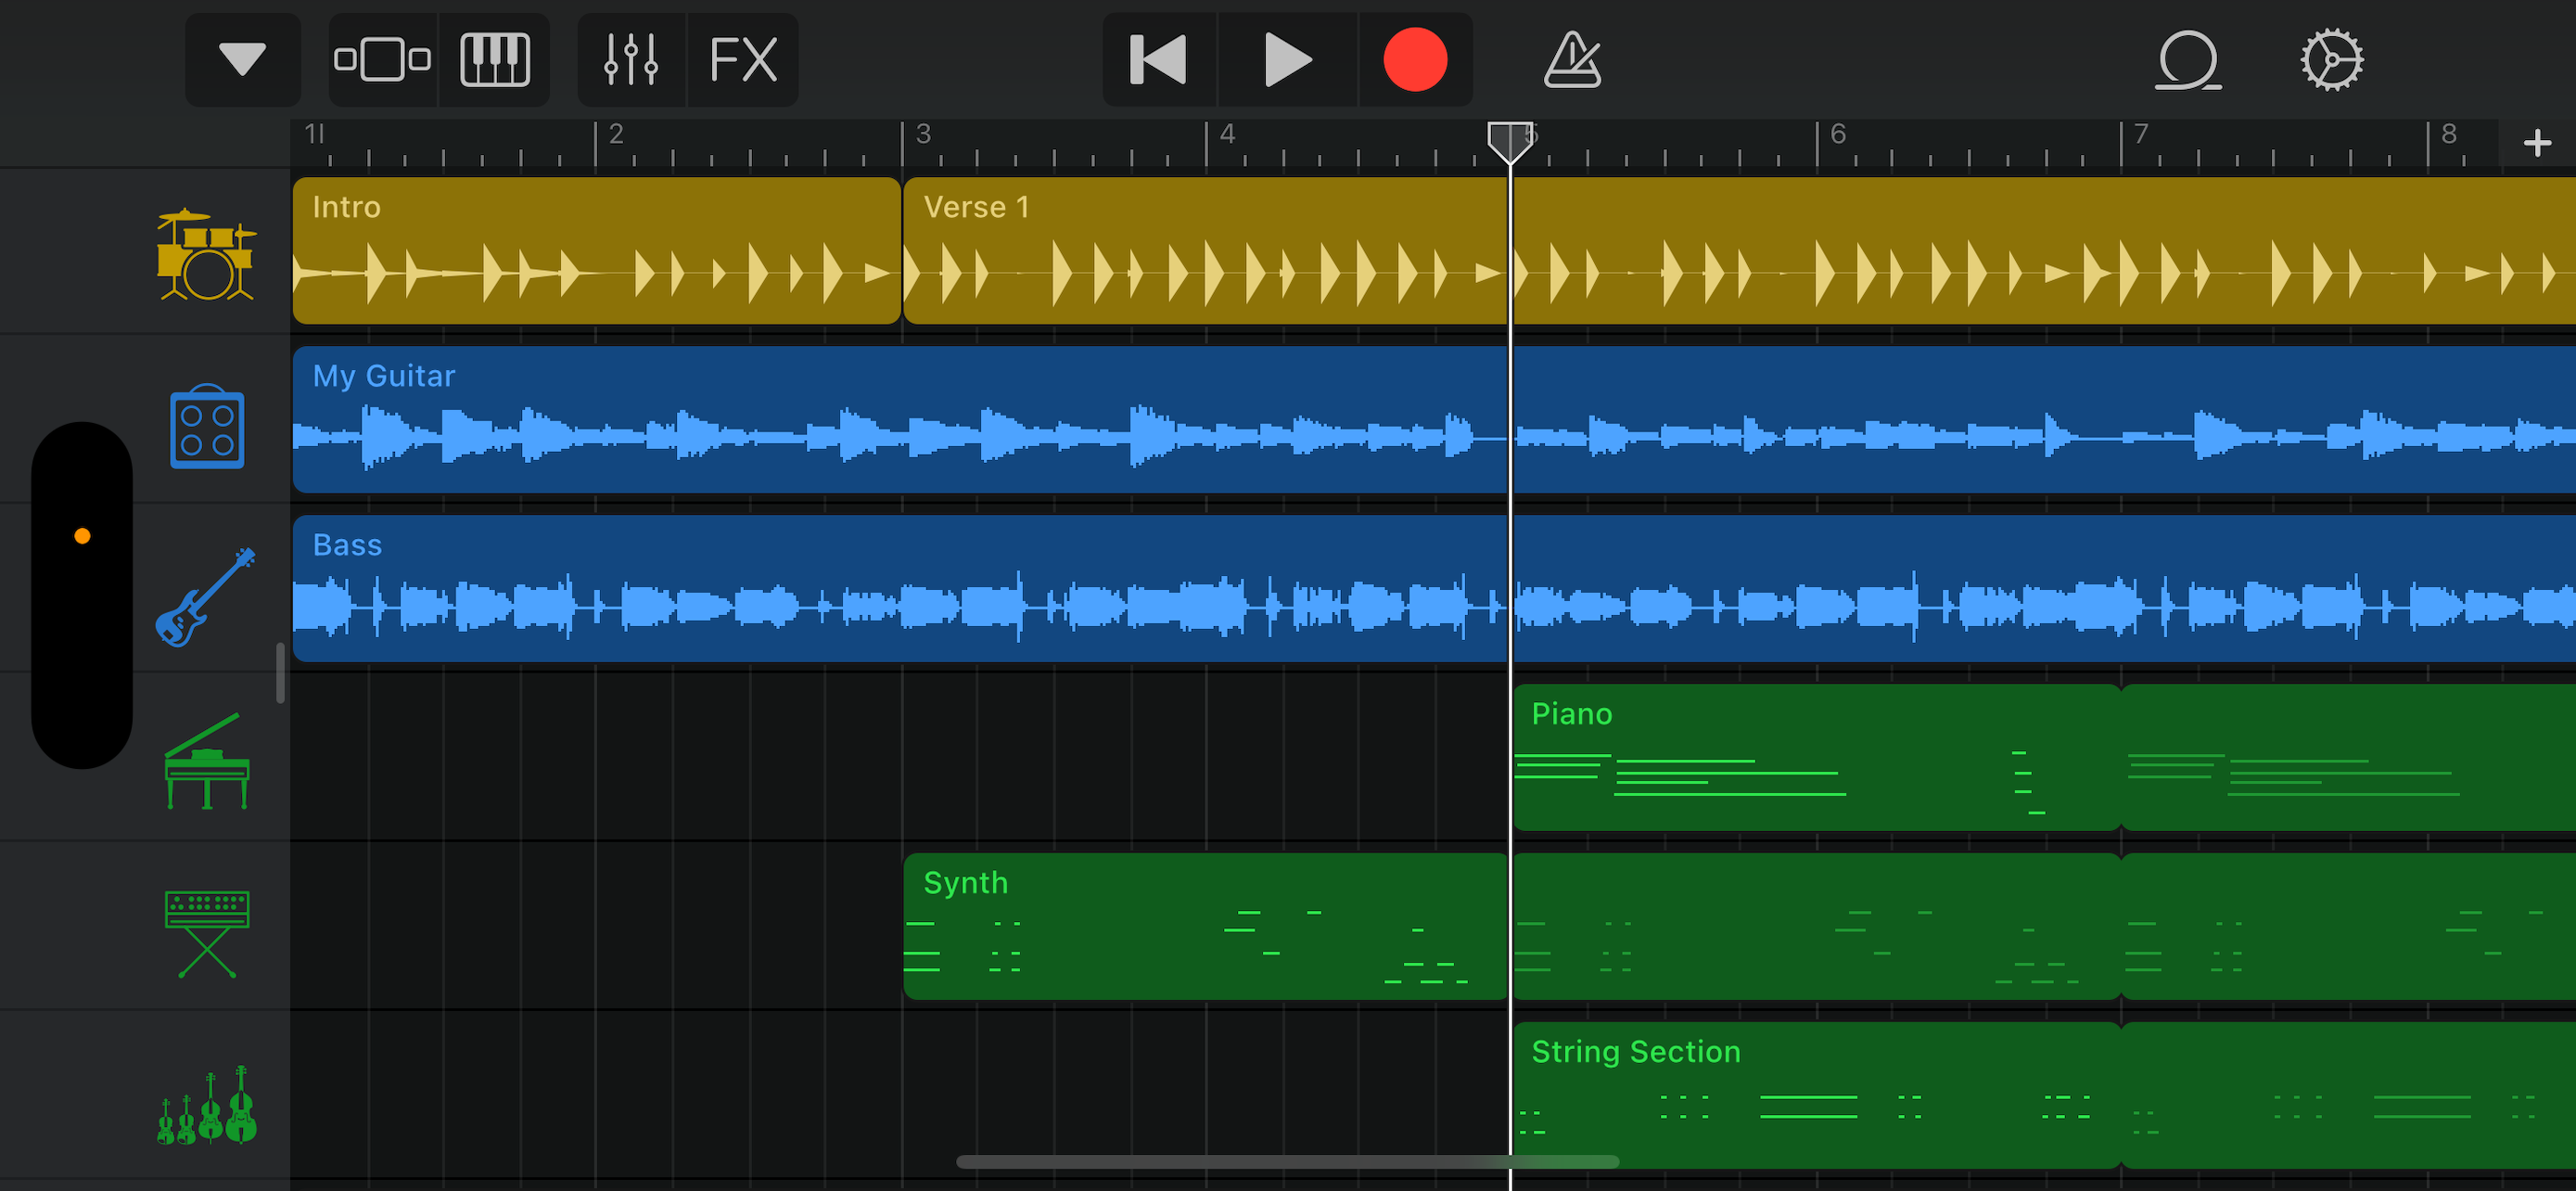
Task: Toggle the metronome on or off
Action: click(x=1572, y=59)
